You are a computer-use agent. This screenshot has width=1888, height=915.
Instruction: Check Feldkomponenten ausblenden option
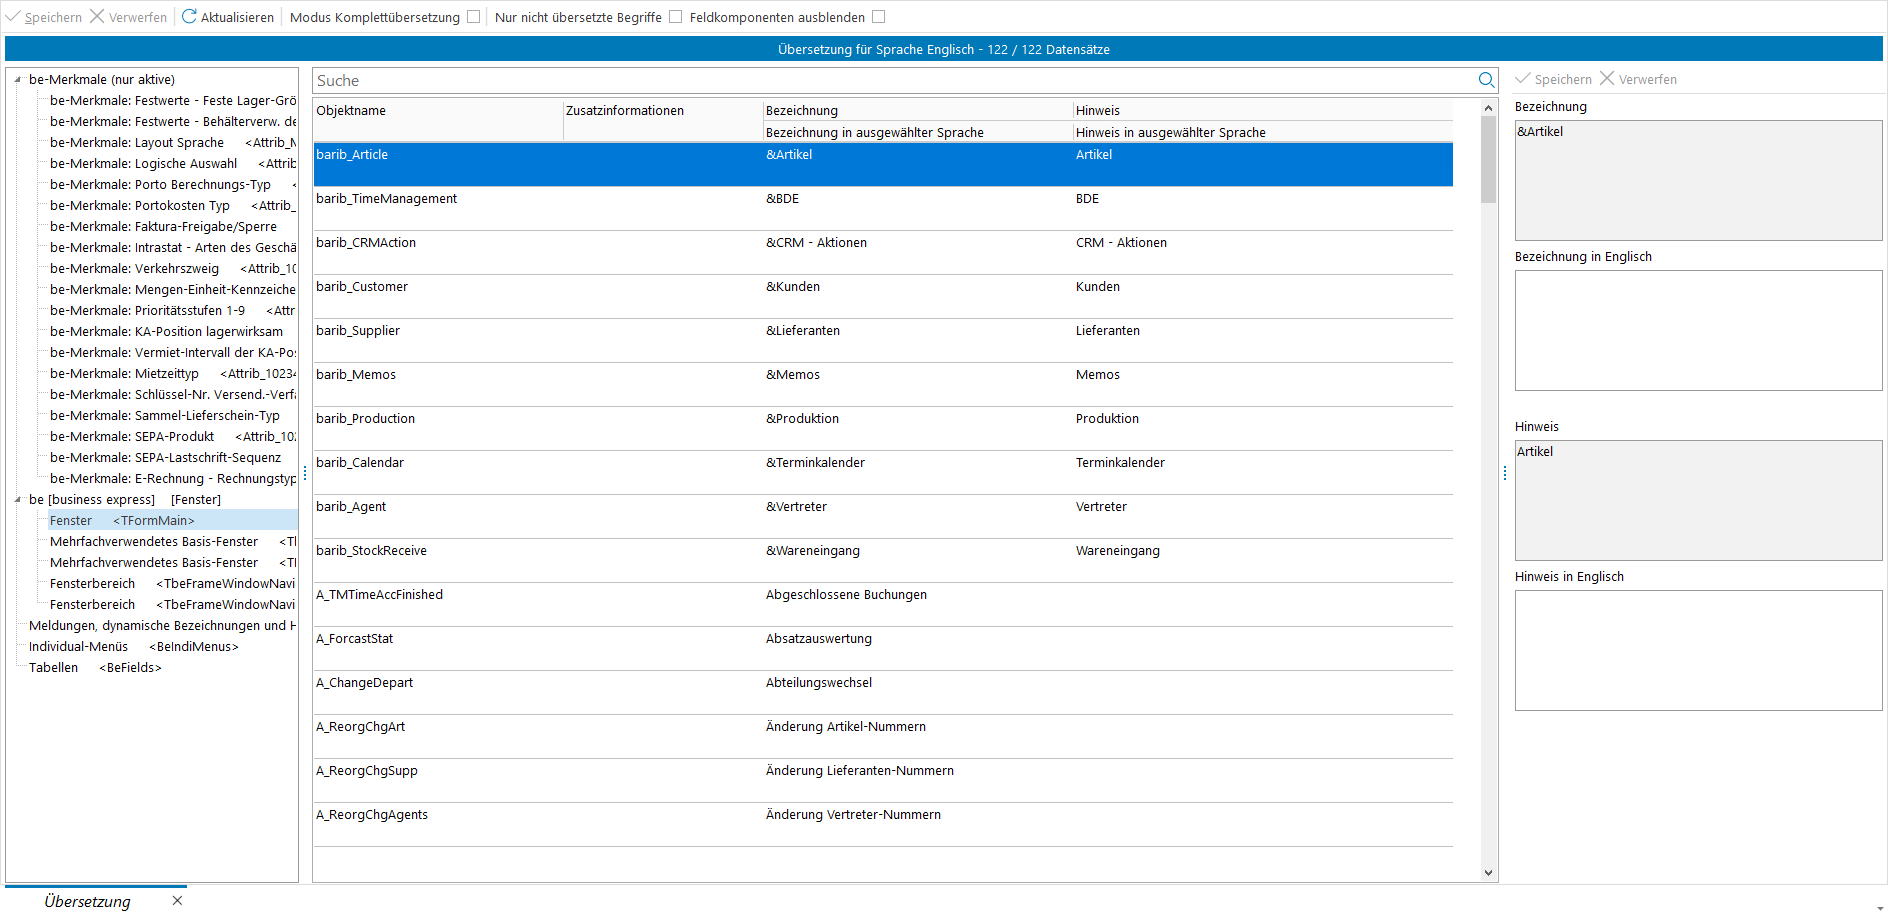(879, 17)
